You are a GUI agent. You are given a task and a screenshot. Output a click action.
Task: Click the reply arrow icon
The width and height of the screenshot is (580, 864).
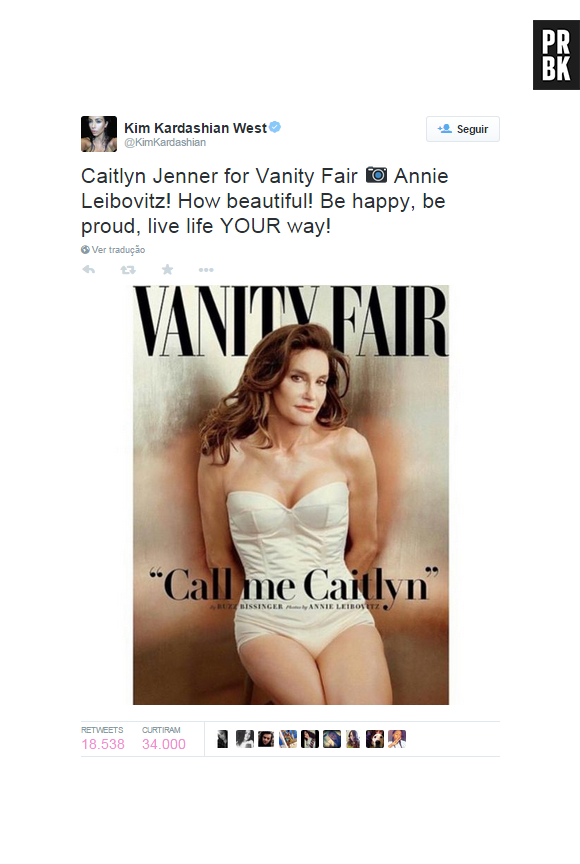coord(88,269)
